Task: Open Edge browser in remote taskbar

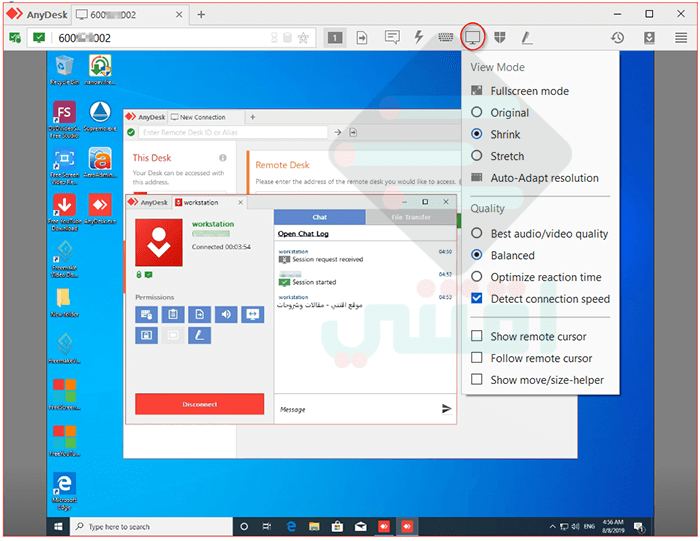Action: tap(291, 527)
